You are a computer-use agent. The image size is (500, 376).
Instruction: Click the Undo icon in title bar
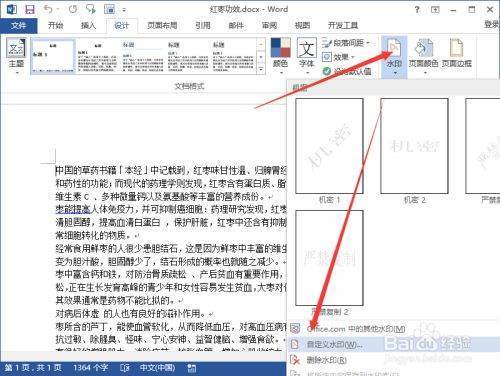[48, 9]
